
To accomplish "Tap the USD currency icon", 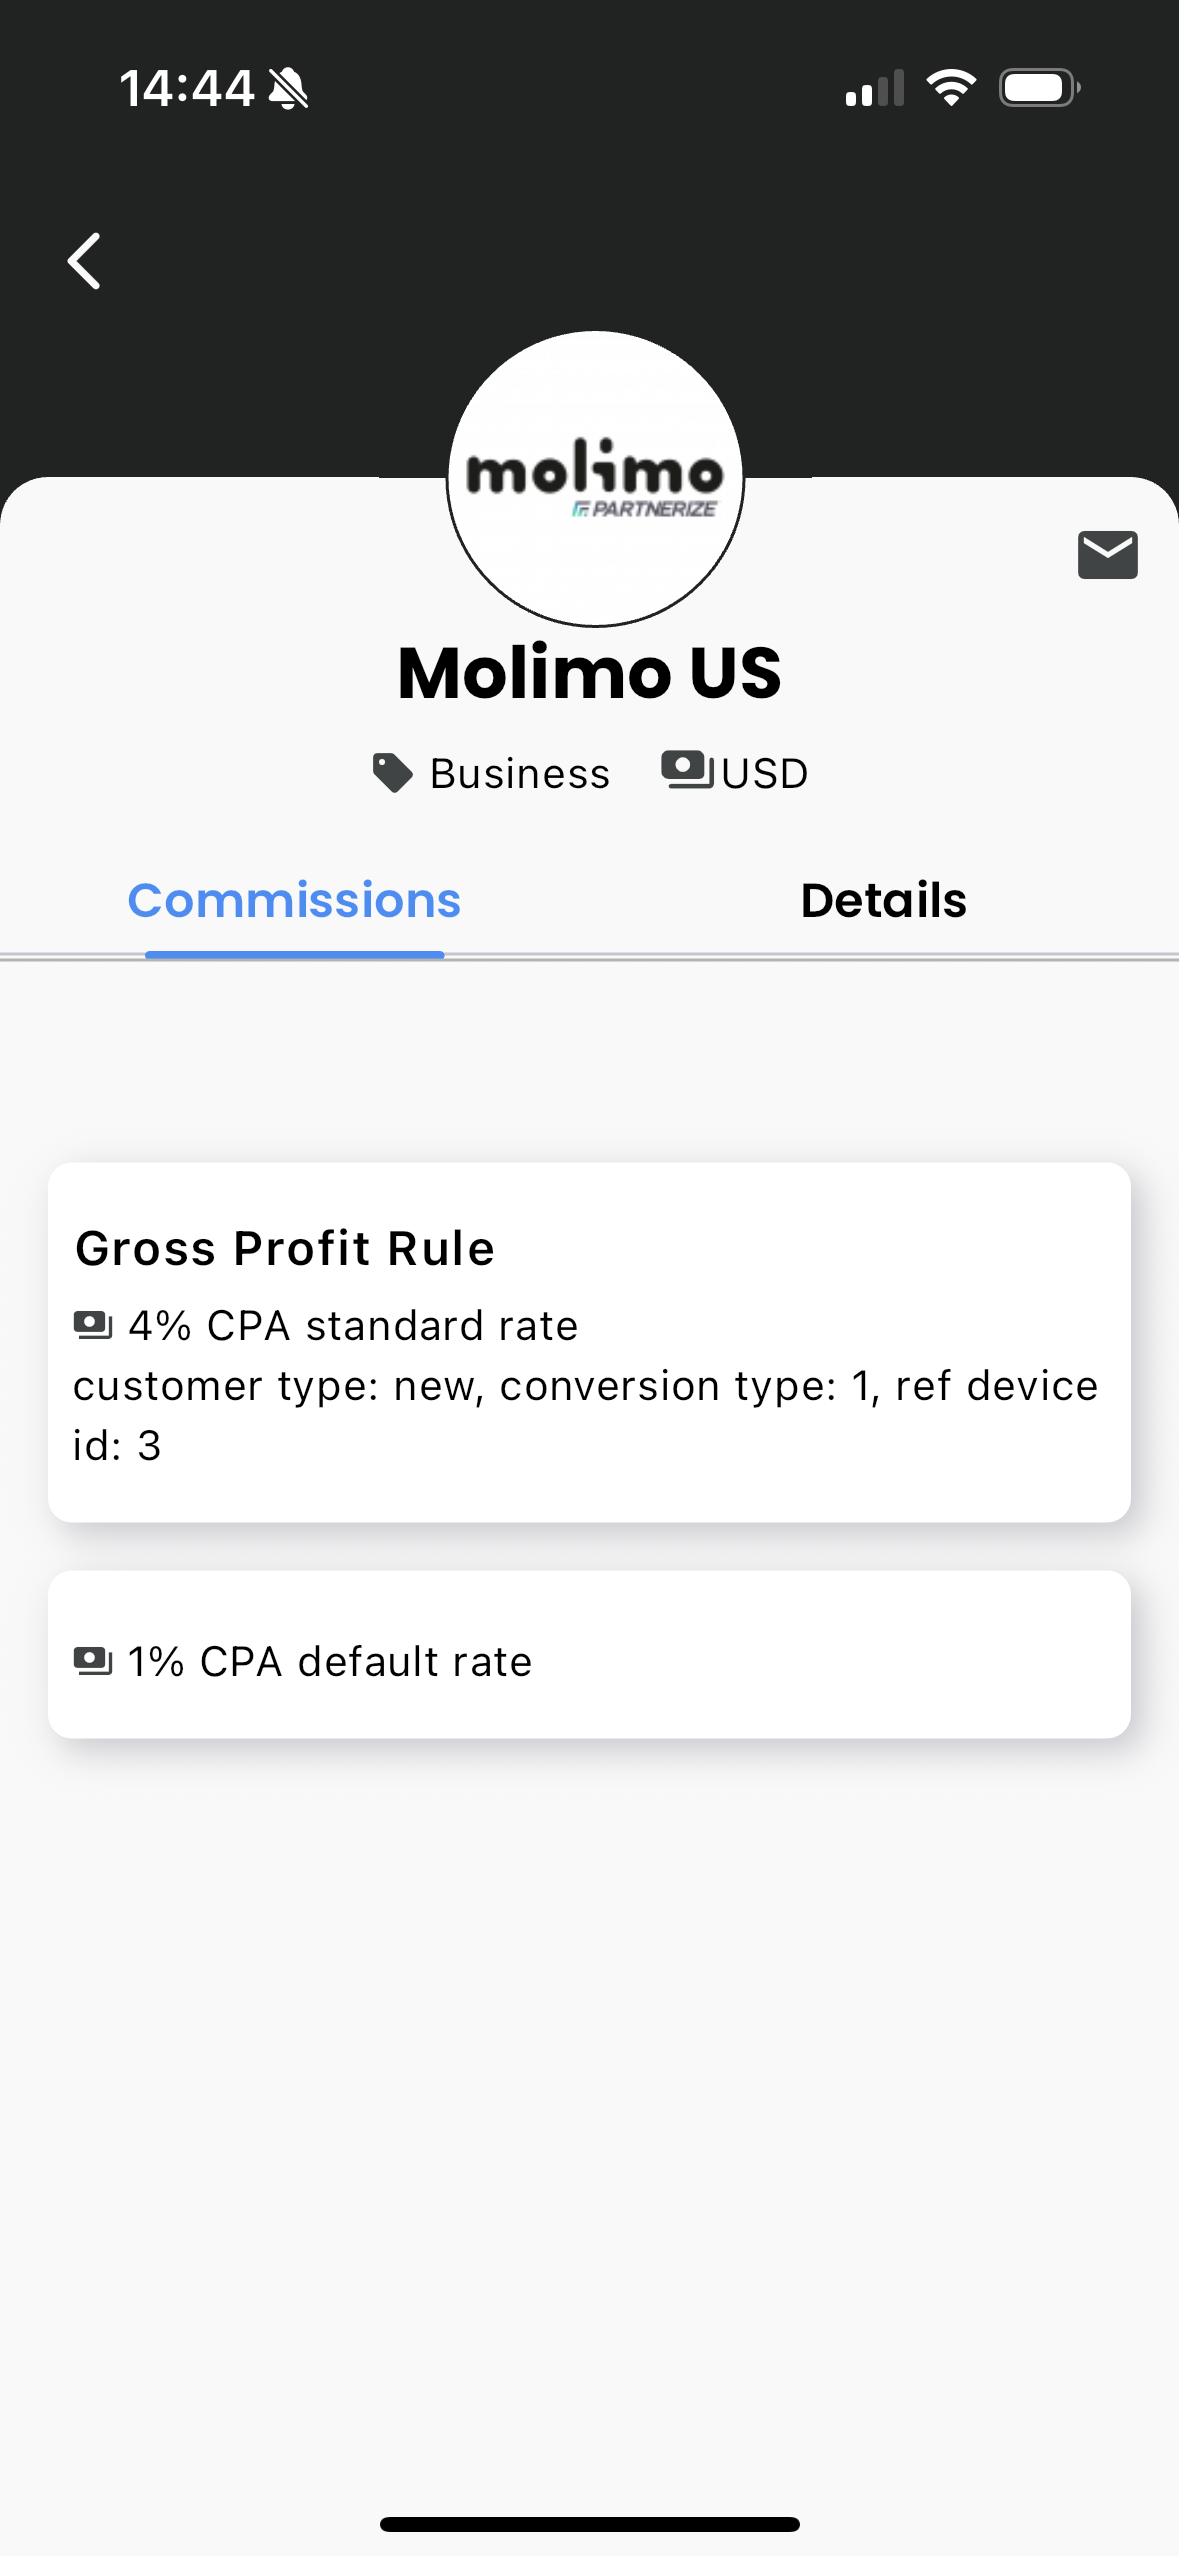I will click(686, 771).
